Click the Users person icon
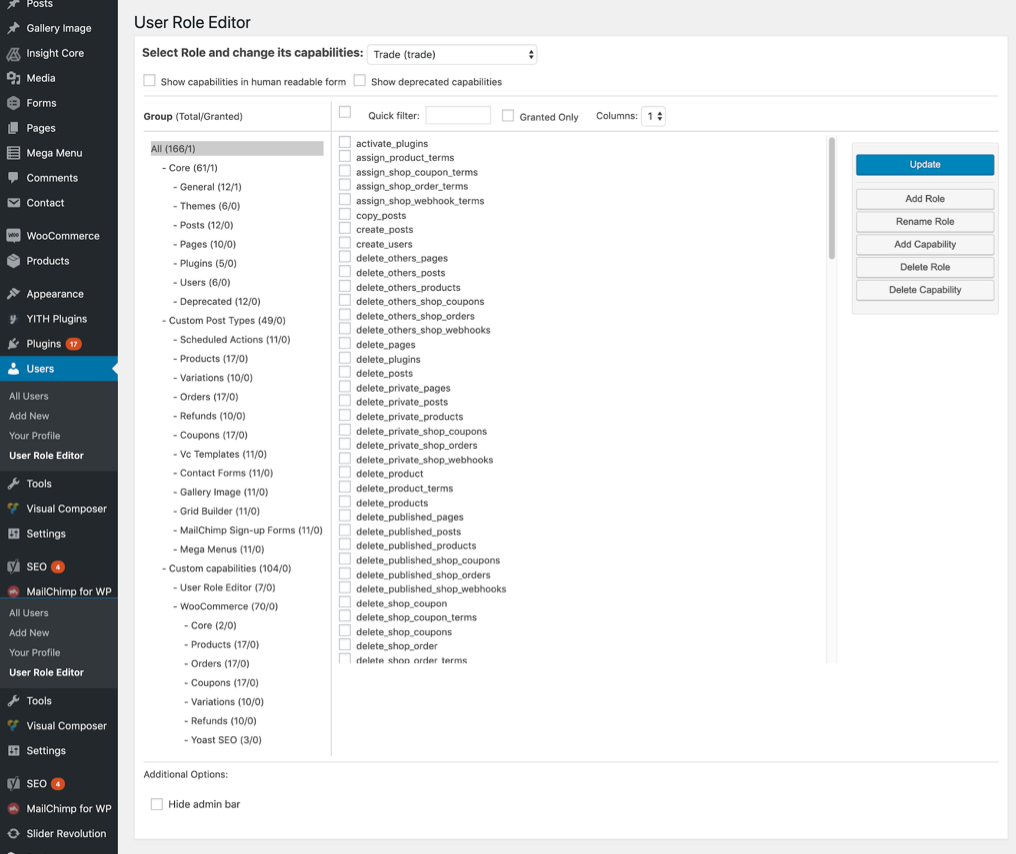This screenshot has width=1016, height=854. pyautogui.click(x=13, y=369)
